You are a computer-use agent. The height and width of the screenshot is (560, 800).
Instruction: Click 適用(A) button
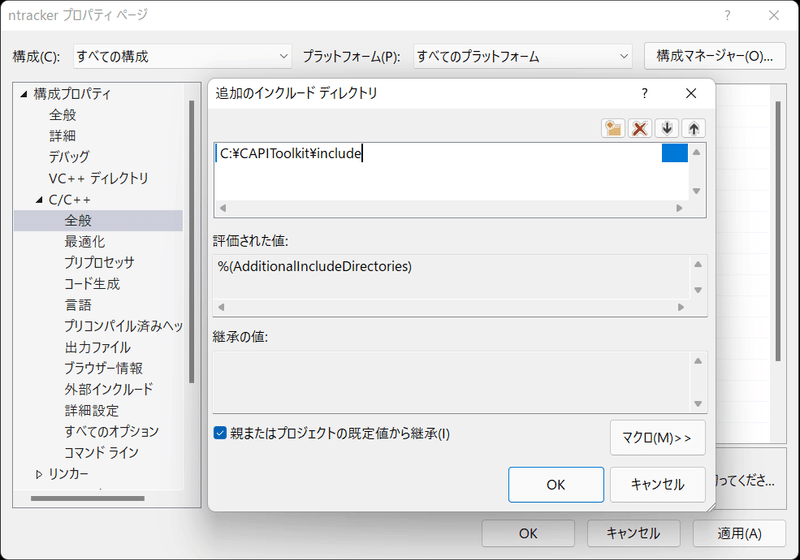tap(739, 533)
